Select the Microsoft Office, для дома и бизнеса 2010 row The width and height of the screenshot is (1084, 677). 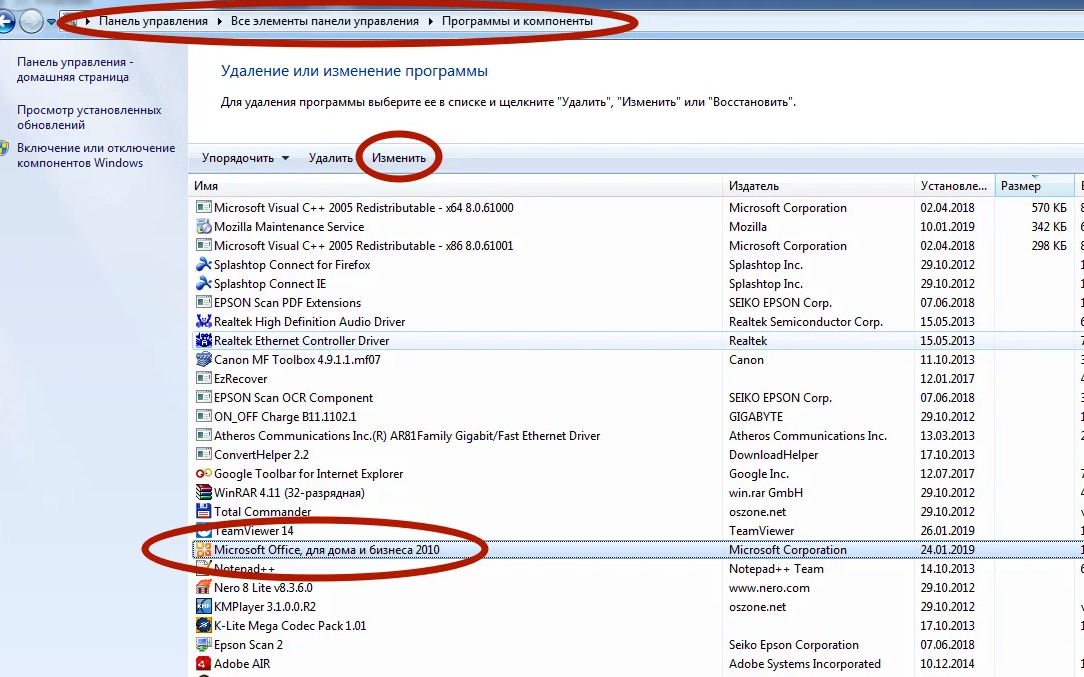636,550
